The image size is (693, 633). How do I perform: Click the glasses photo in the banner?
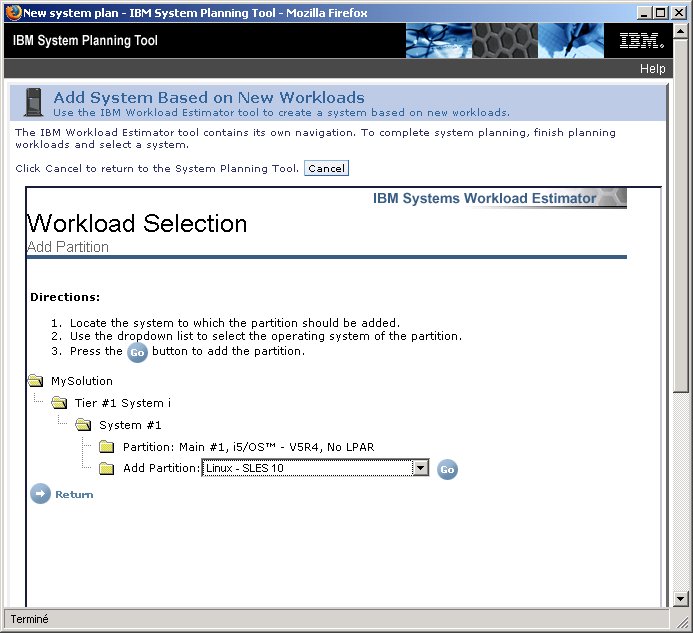click(438, 41)
